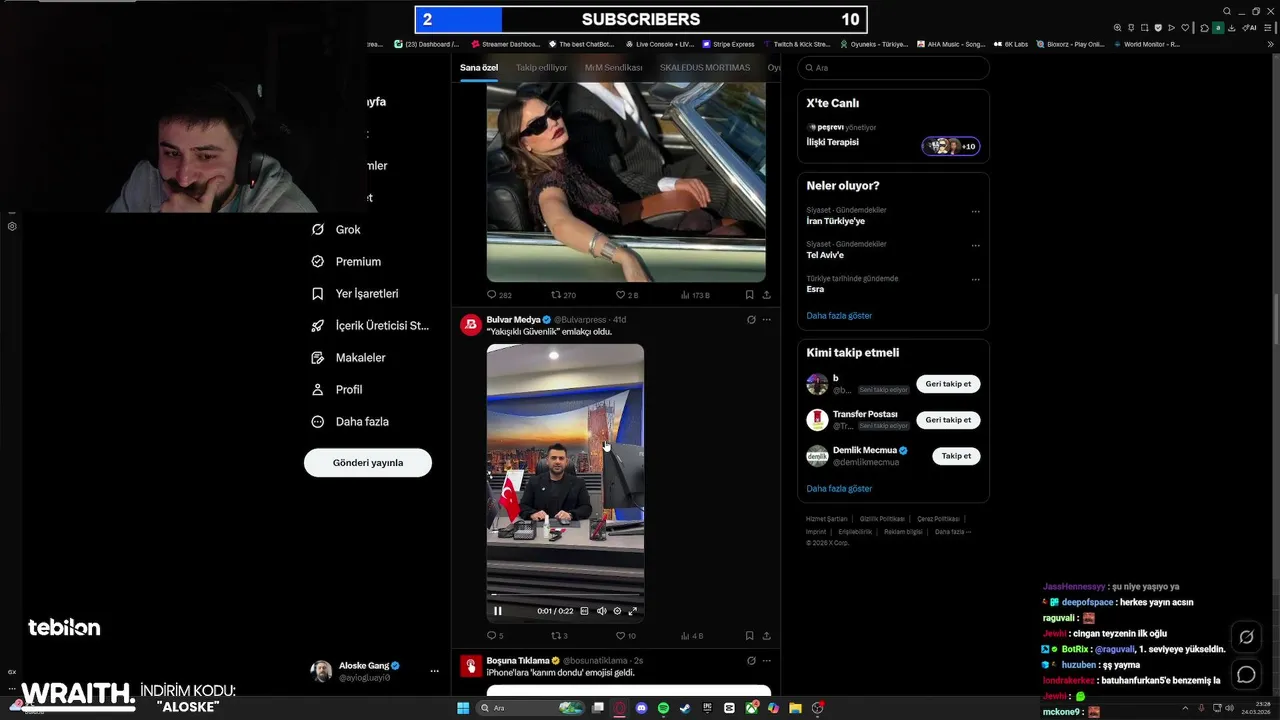Switch to SKALEDUS MORTIMAS tab
1280x720 pixels.
(x=705, y=68)
